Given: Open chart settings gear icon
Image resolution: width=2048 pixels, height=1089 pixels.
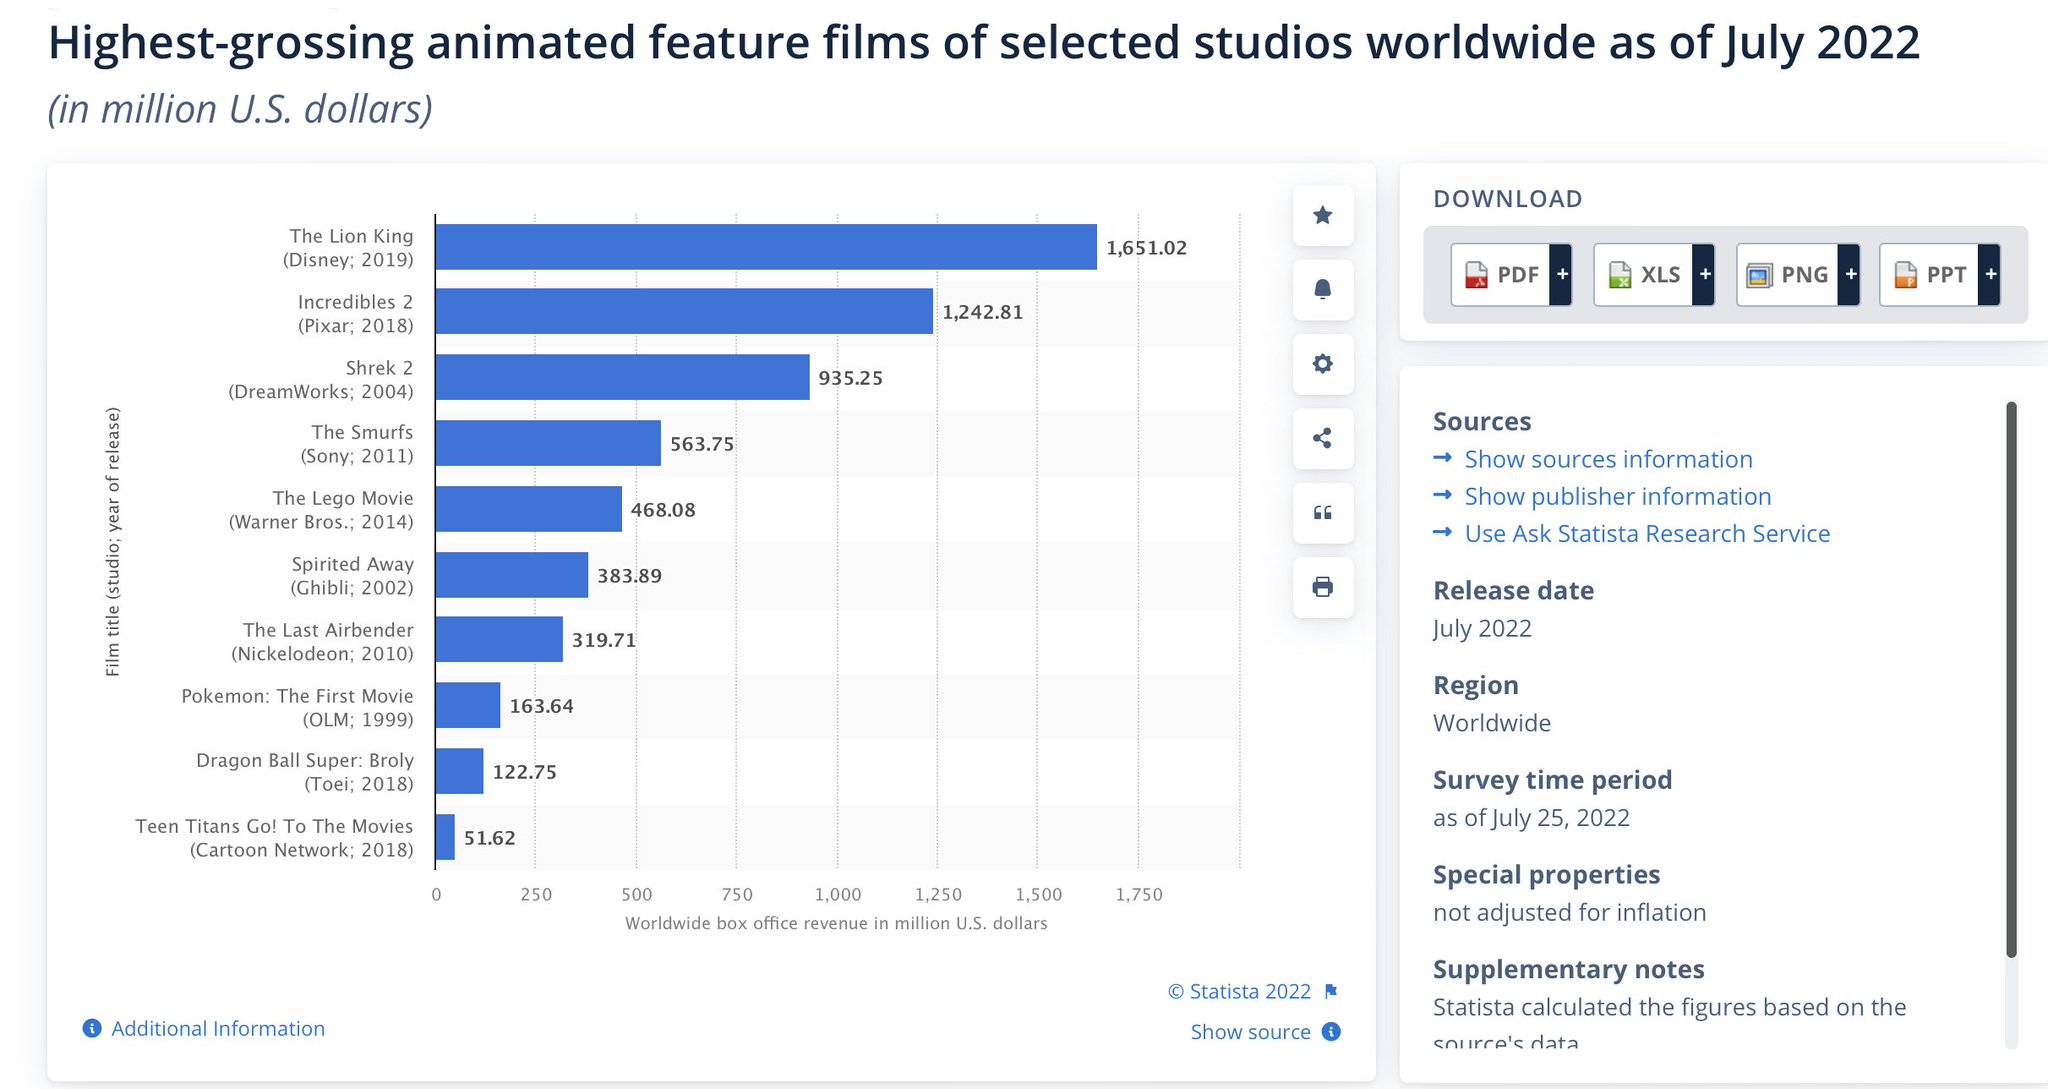Looking at the screenshot, I should 1322,364.
